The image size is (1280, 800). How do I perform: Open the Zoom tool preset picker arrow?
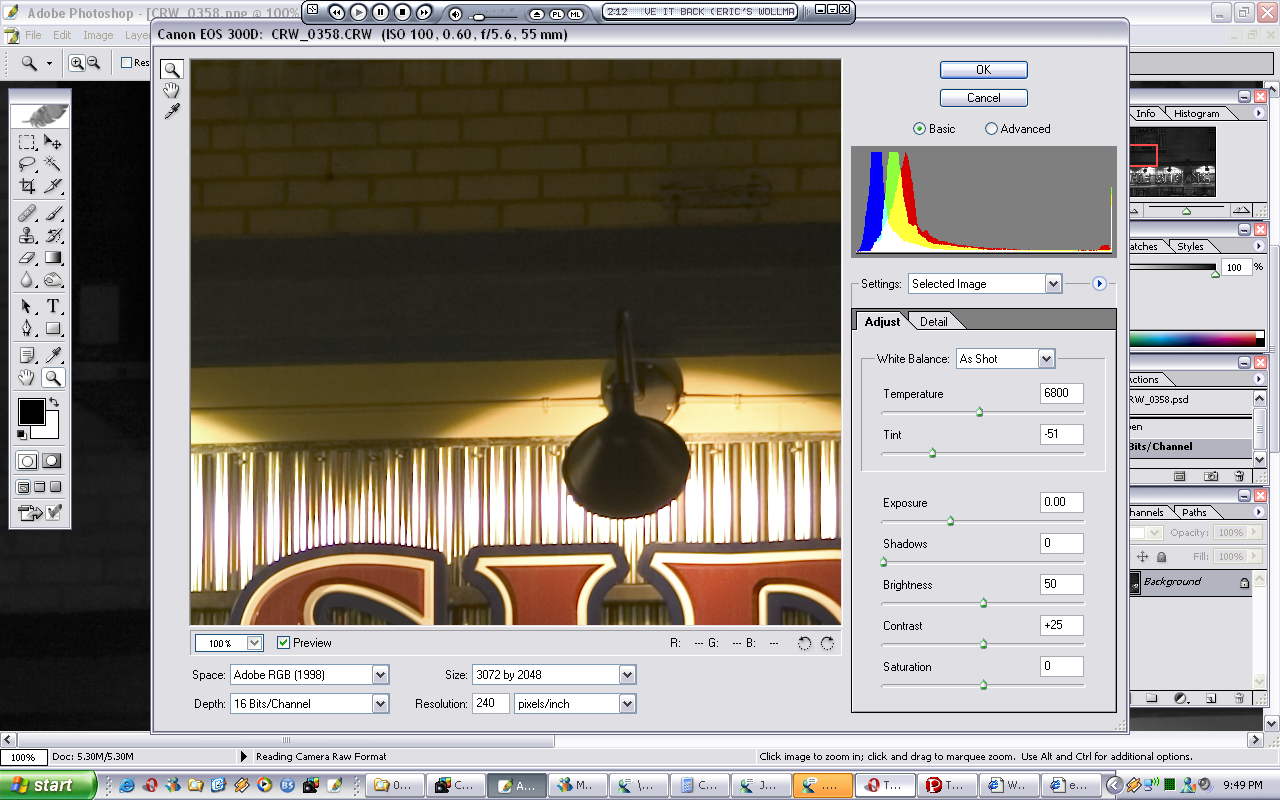click(x=49, y=63)
